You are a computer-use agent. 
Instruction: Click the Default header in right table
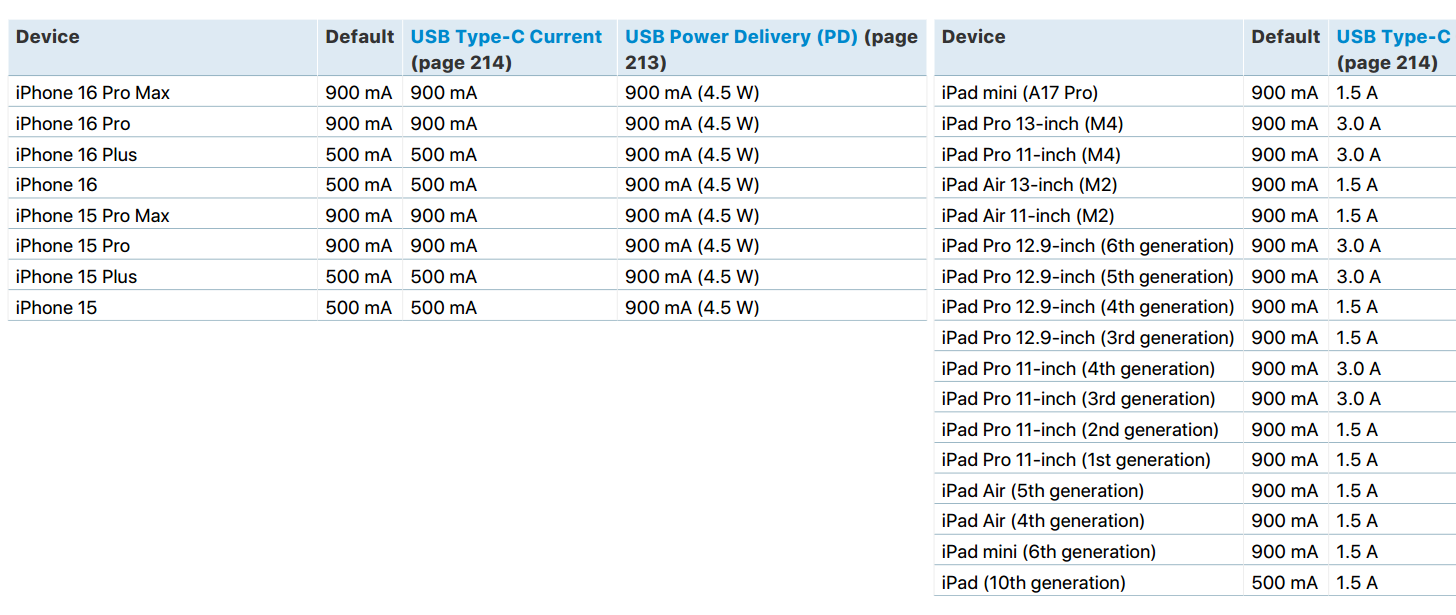1285,37
